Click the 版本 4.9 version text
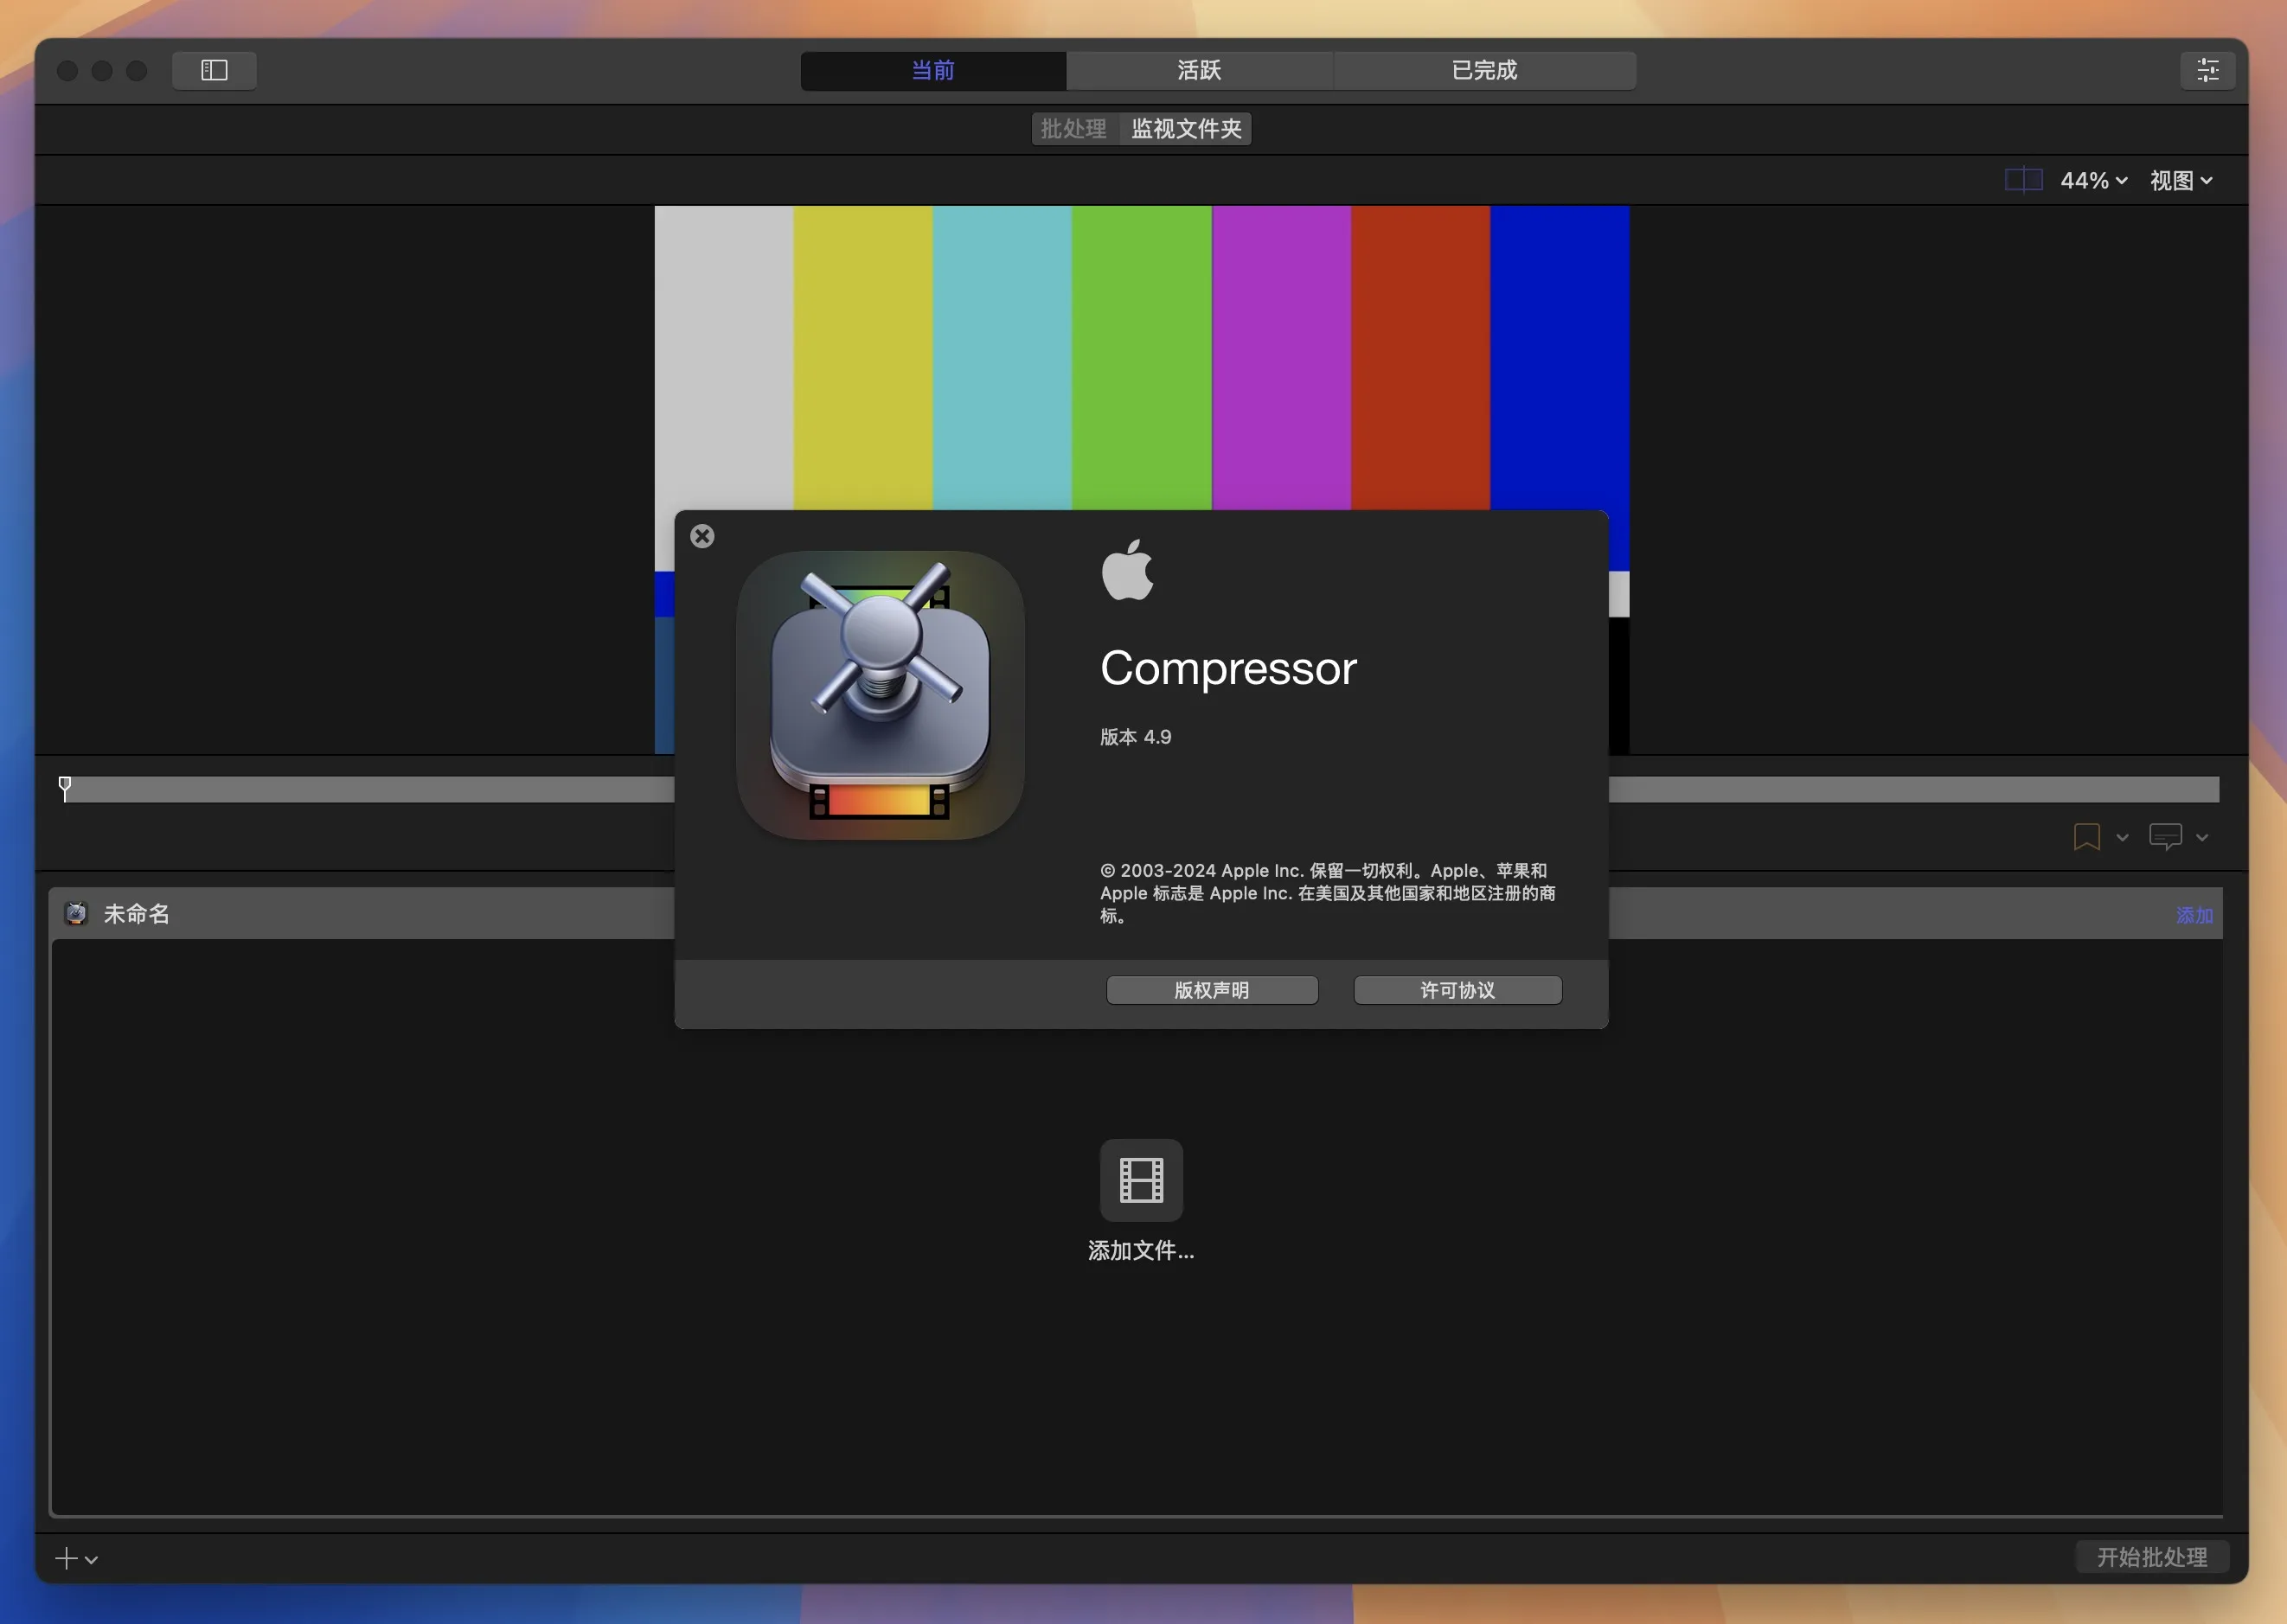The image size is (2287, 1624). tap(1135, 737)
